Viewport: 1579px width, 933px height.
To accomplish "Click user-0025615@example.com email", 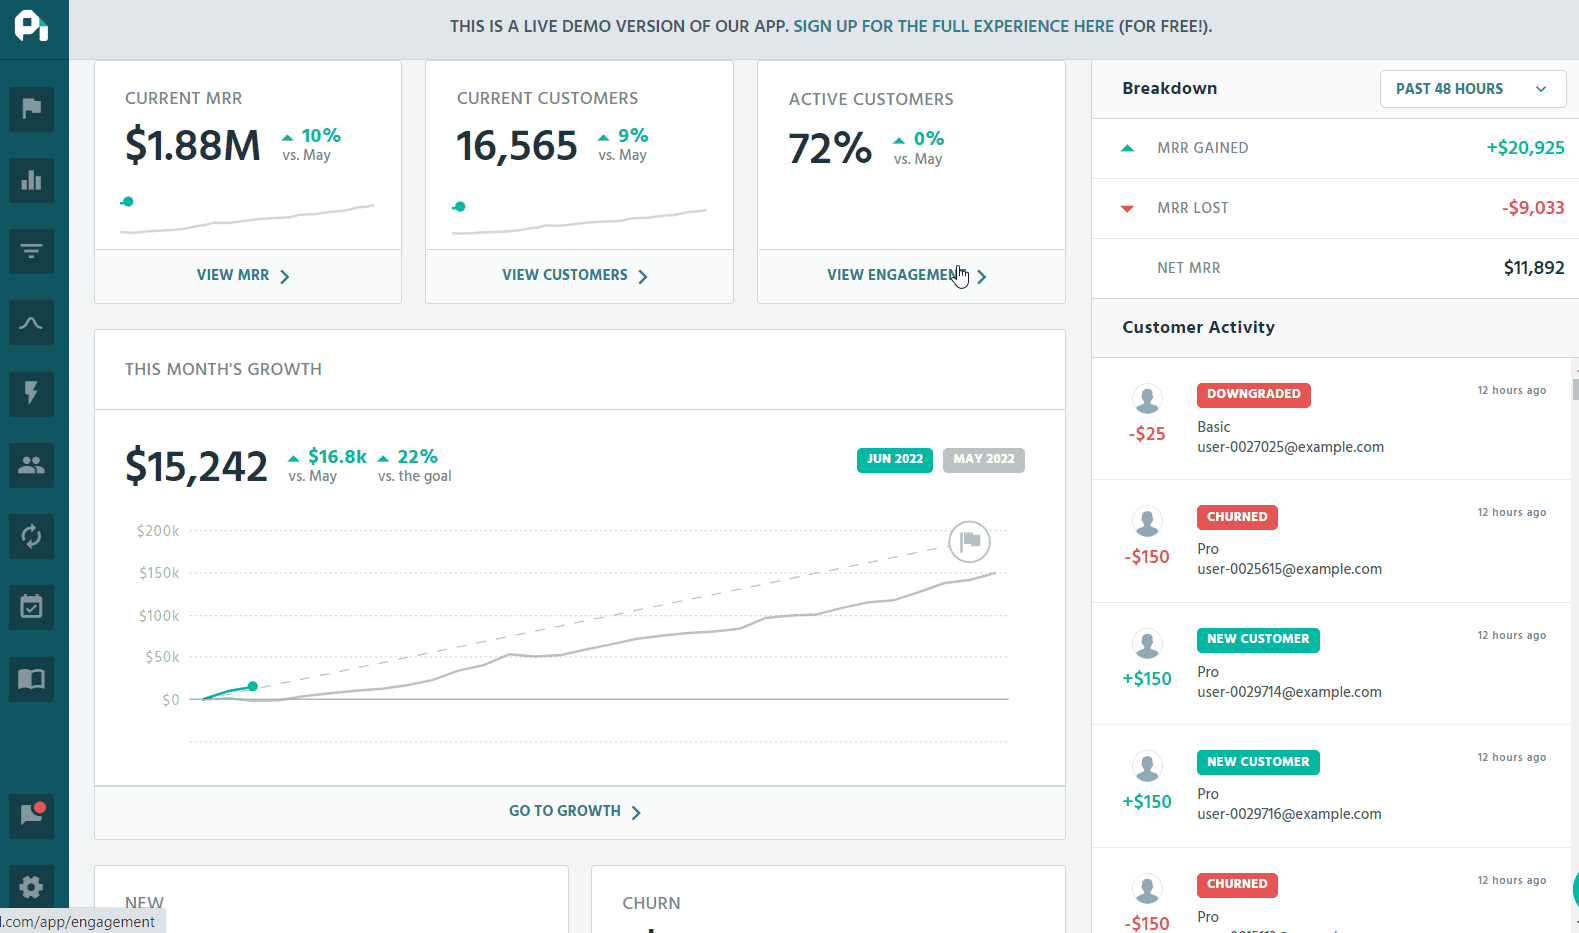I will [1290, 569].
